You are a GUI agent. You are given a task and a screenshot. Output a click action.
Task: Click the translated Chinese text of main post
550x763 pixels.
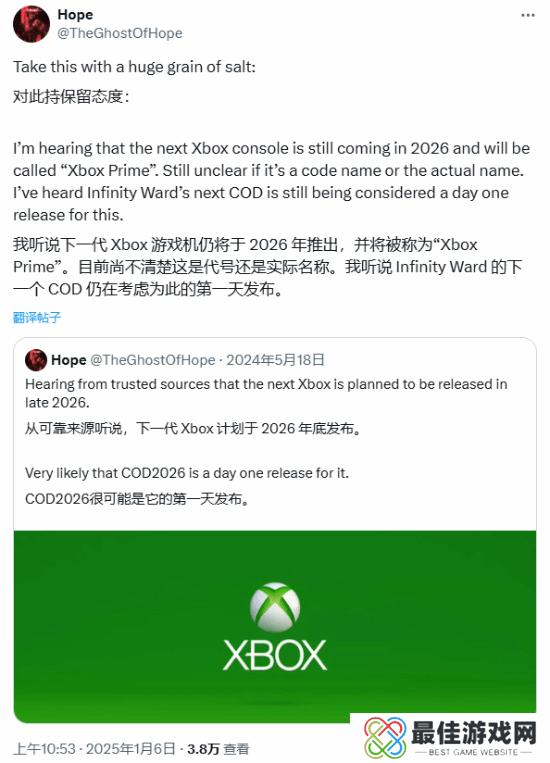(x=268, y=267)
